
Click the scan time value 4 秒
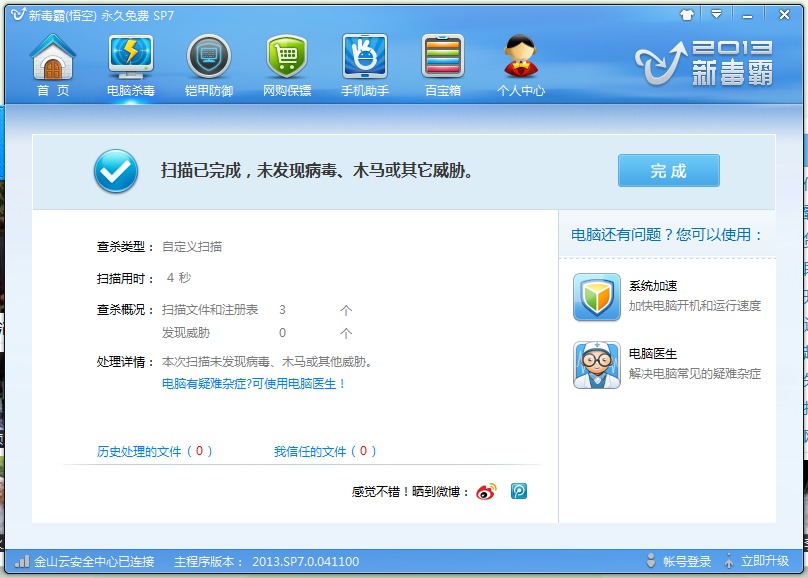[179, 278]
